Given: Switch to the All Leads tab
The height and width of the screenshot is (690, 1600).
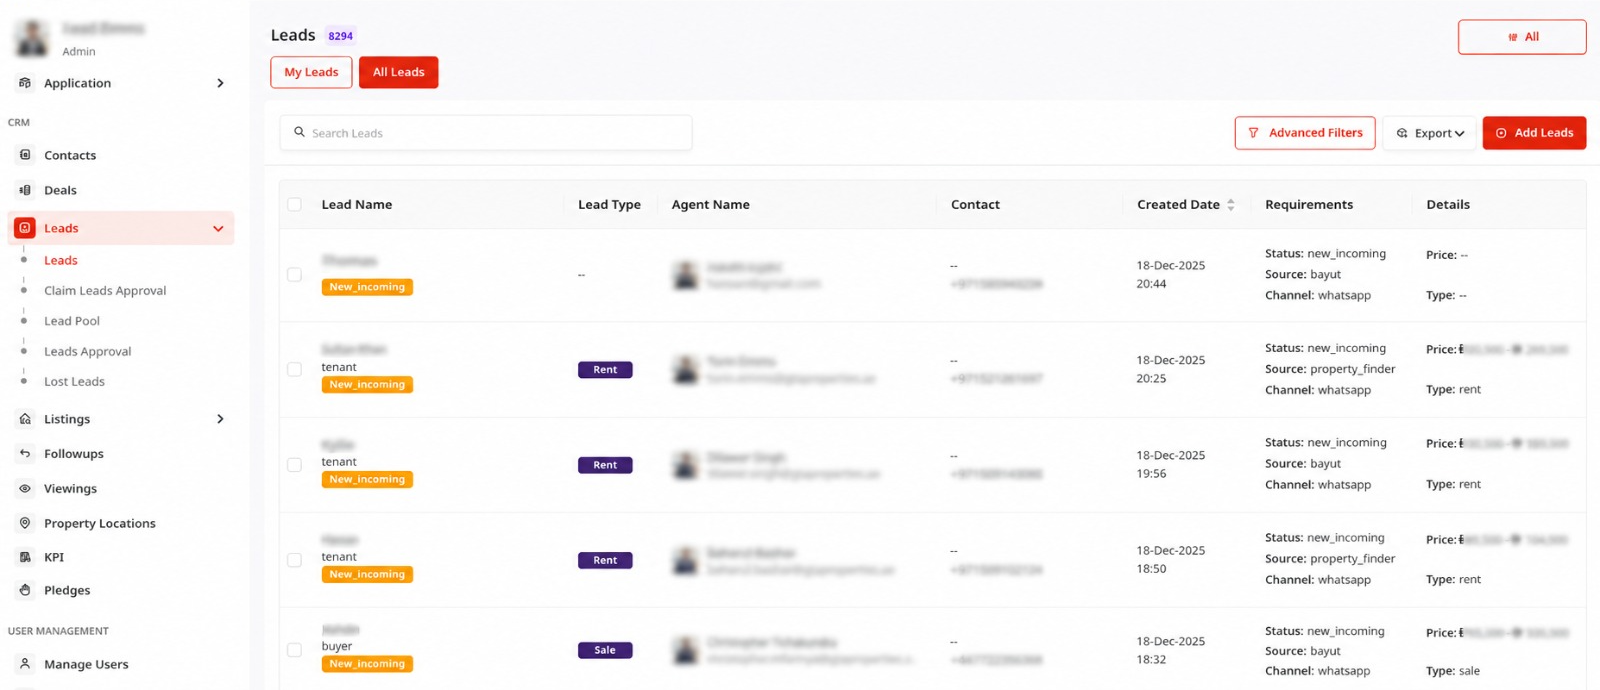Looking at the screenshot, I should click(399, 72).
